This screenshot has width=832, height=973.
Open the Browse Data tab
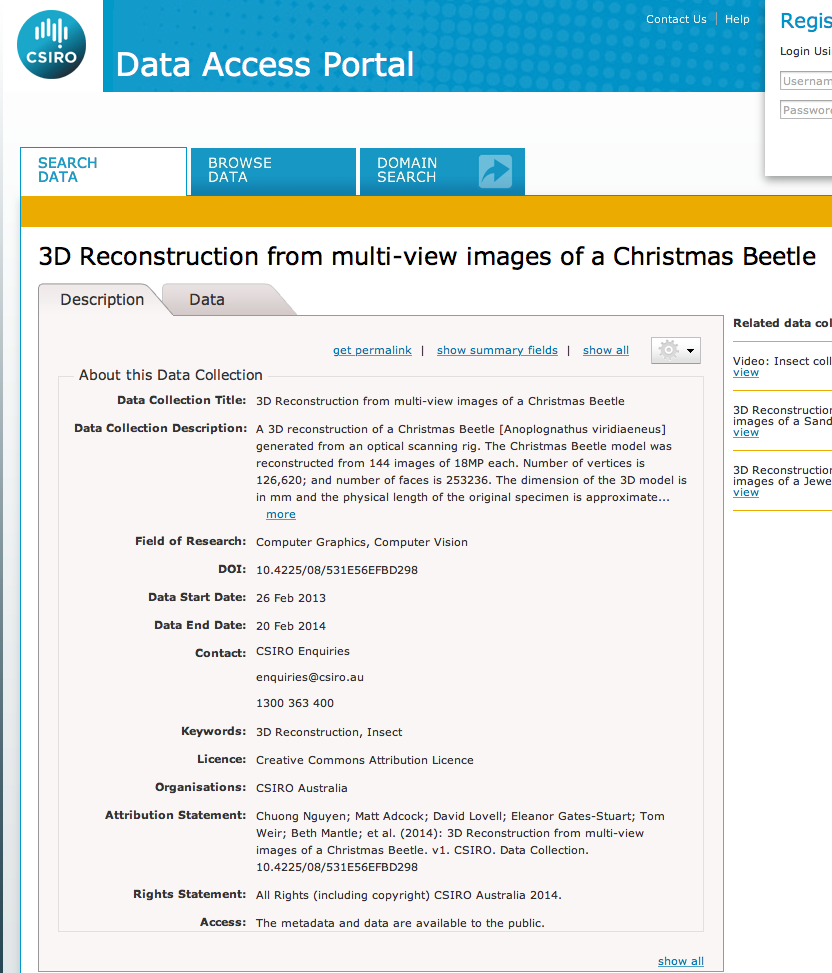pyautogui.click(x=240, y=170)
